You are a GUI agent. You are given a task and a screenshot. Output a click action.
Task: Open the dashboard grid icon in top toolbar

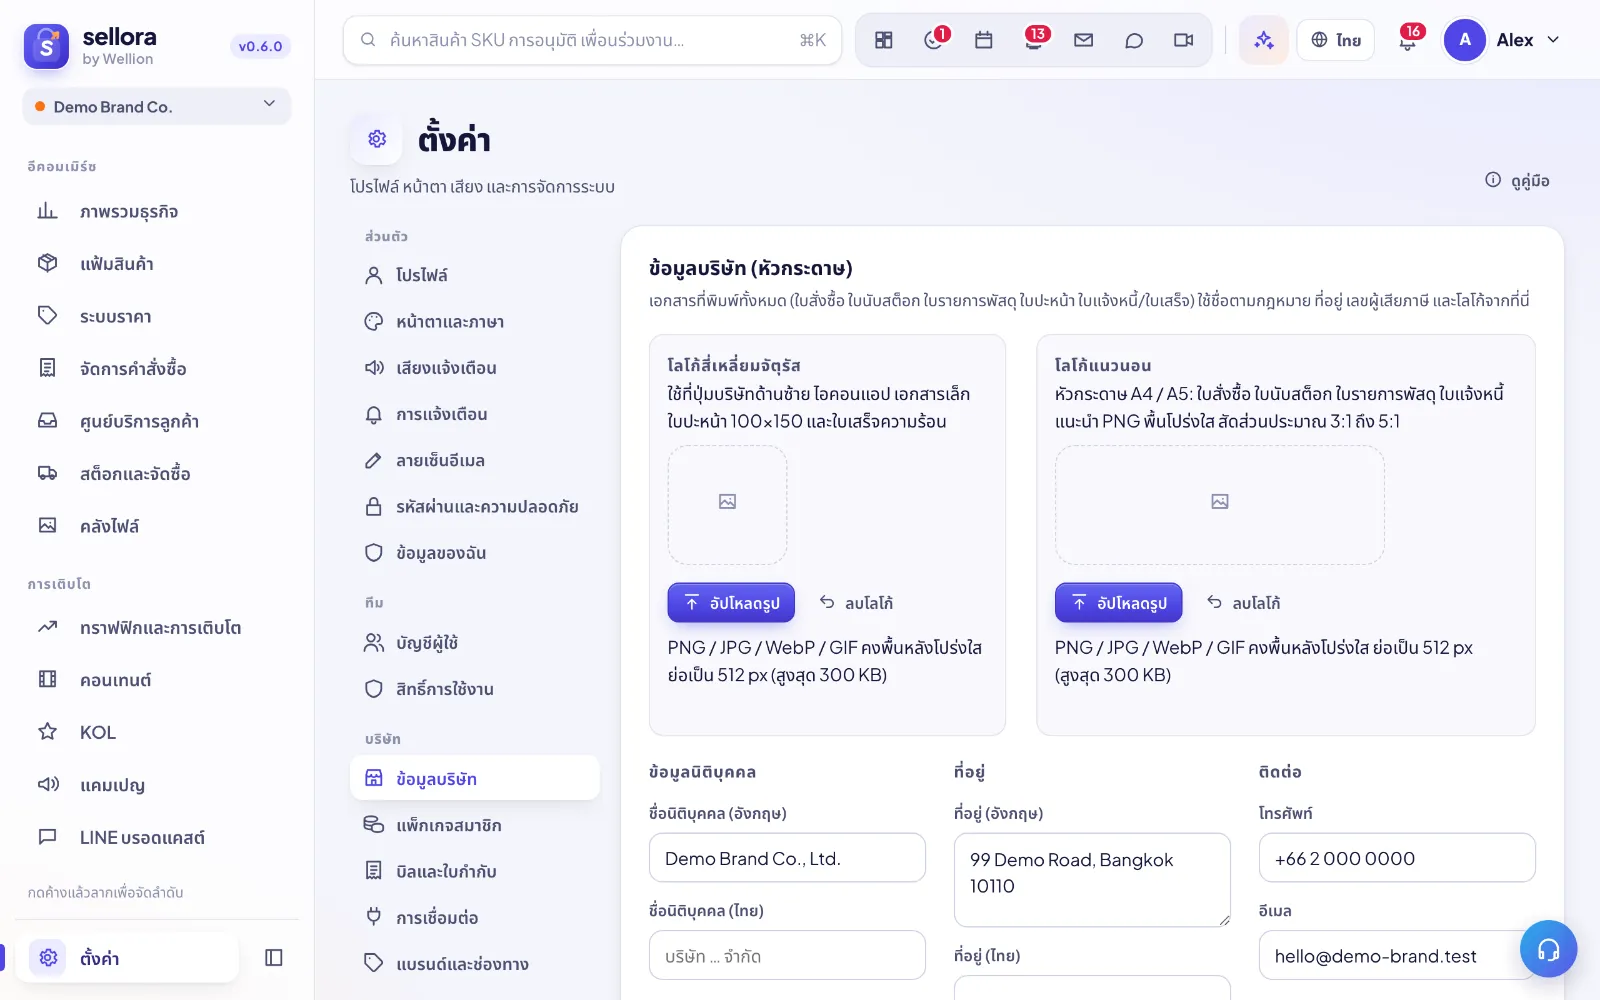(x=883, y=40)
